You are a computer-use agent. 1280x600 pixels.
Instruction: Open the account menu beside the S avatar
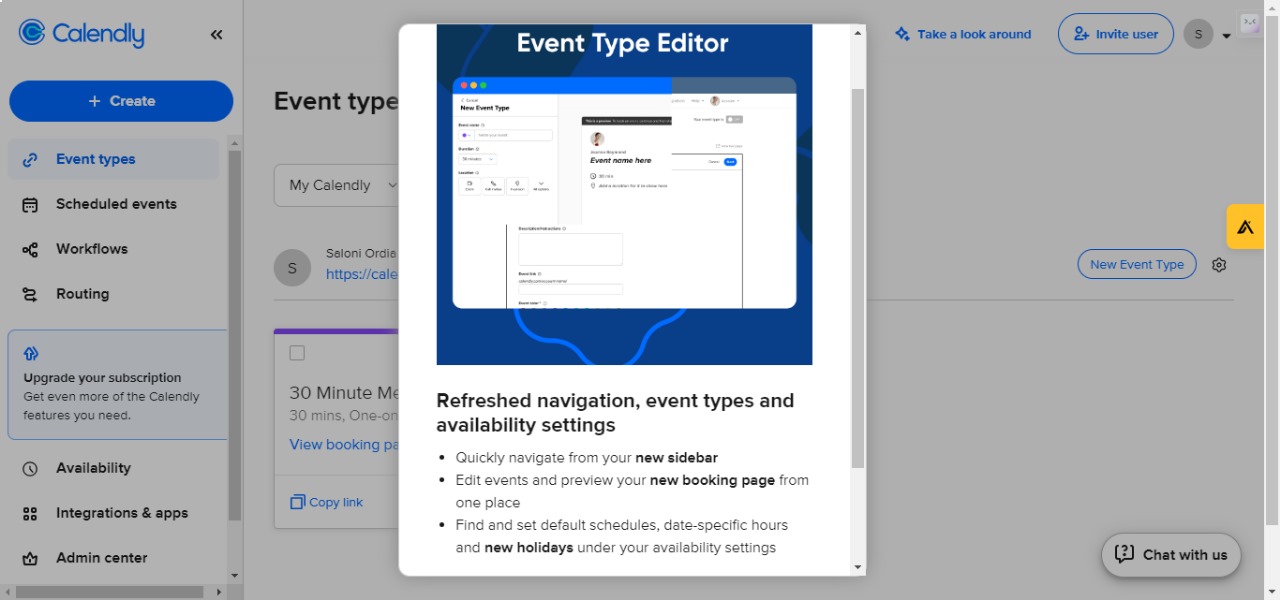(1225, 33)
